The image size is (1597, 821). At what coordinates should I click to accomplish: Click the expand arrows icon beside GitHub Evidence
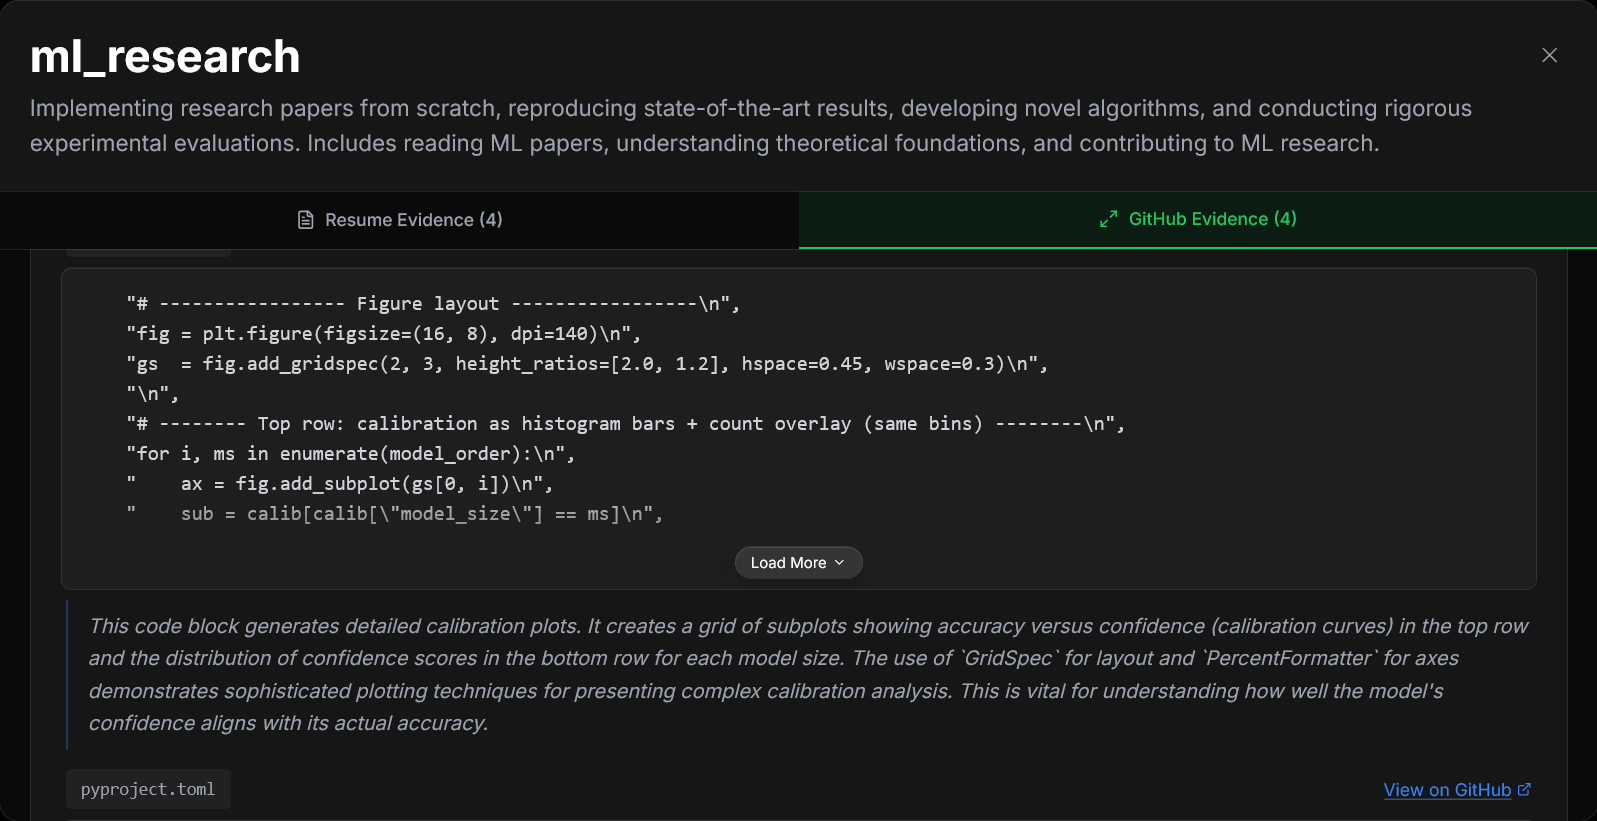(1108, 219)
